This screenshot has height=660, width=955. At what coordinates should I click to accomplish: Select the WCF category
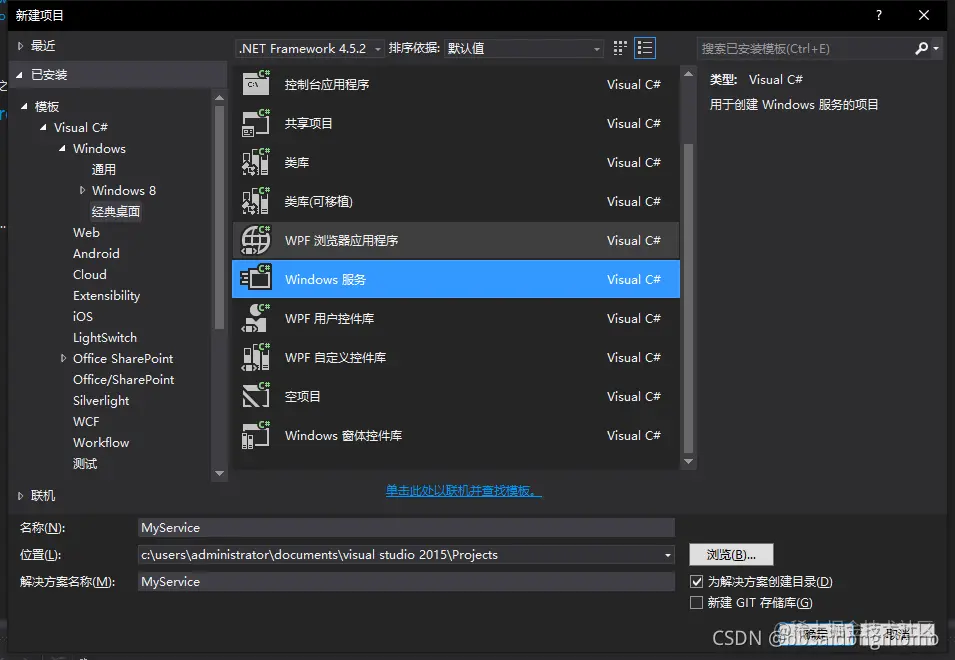click(86, 421)
